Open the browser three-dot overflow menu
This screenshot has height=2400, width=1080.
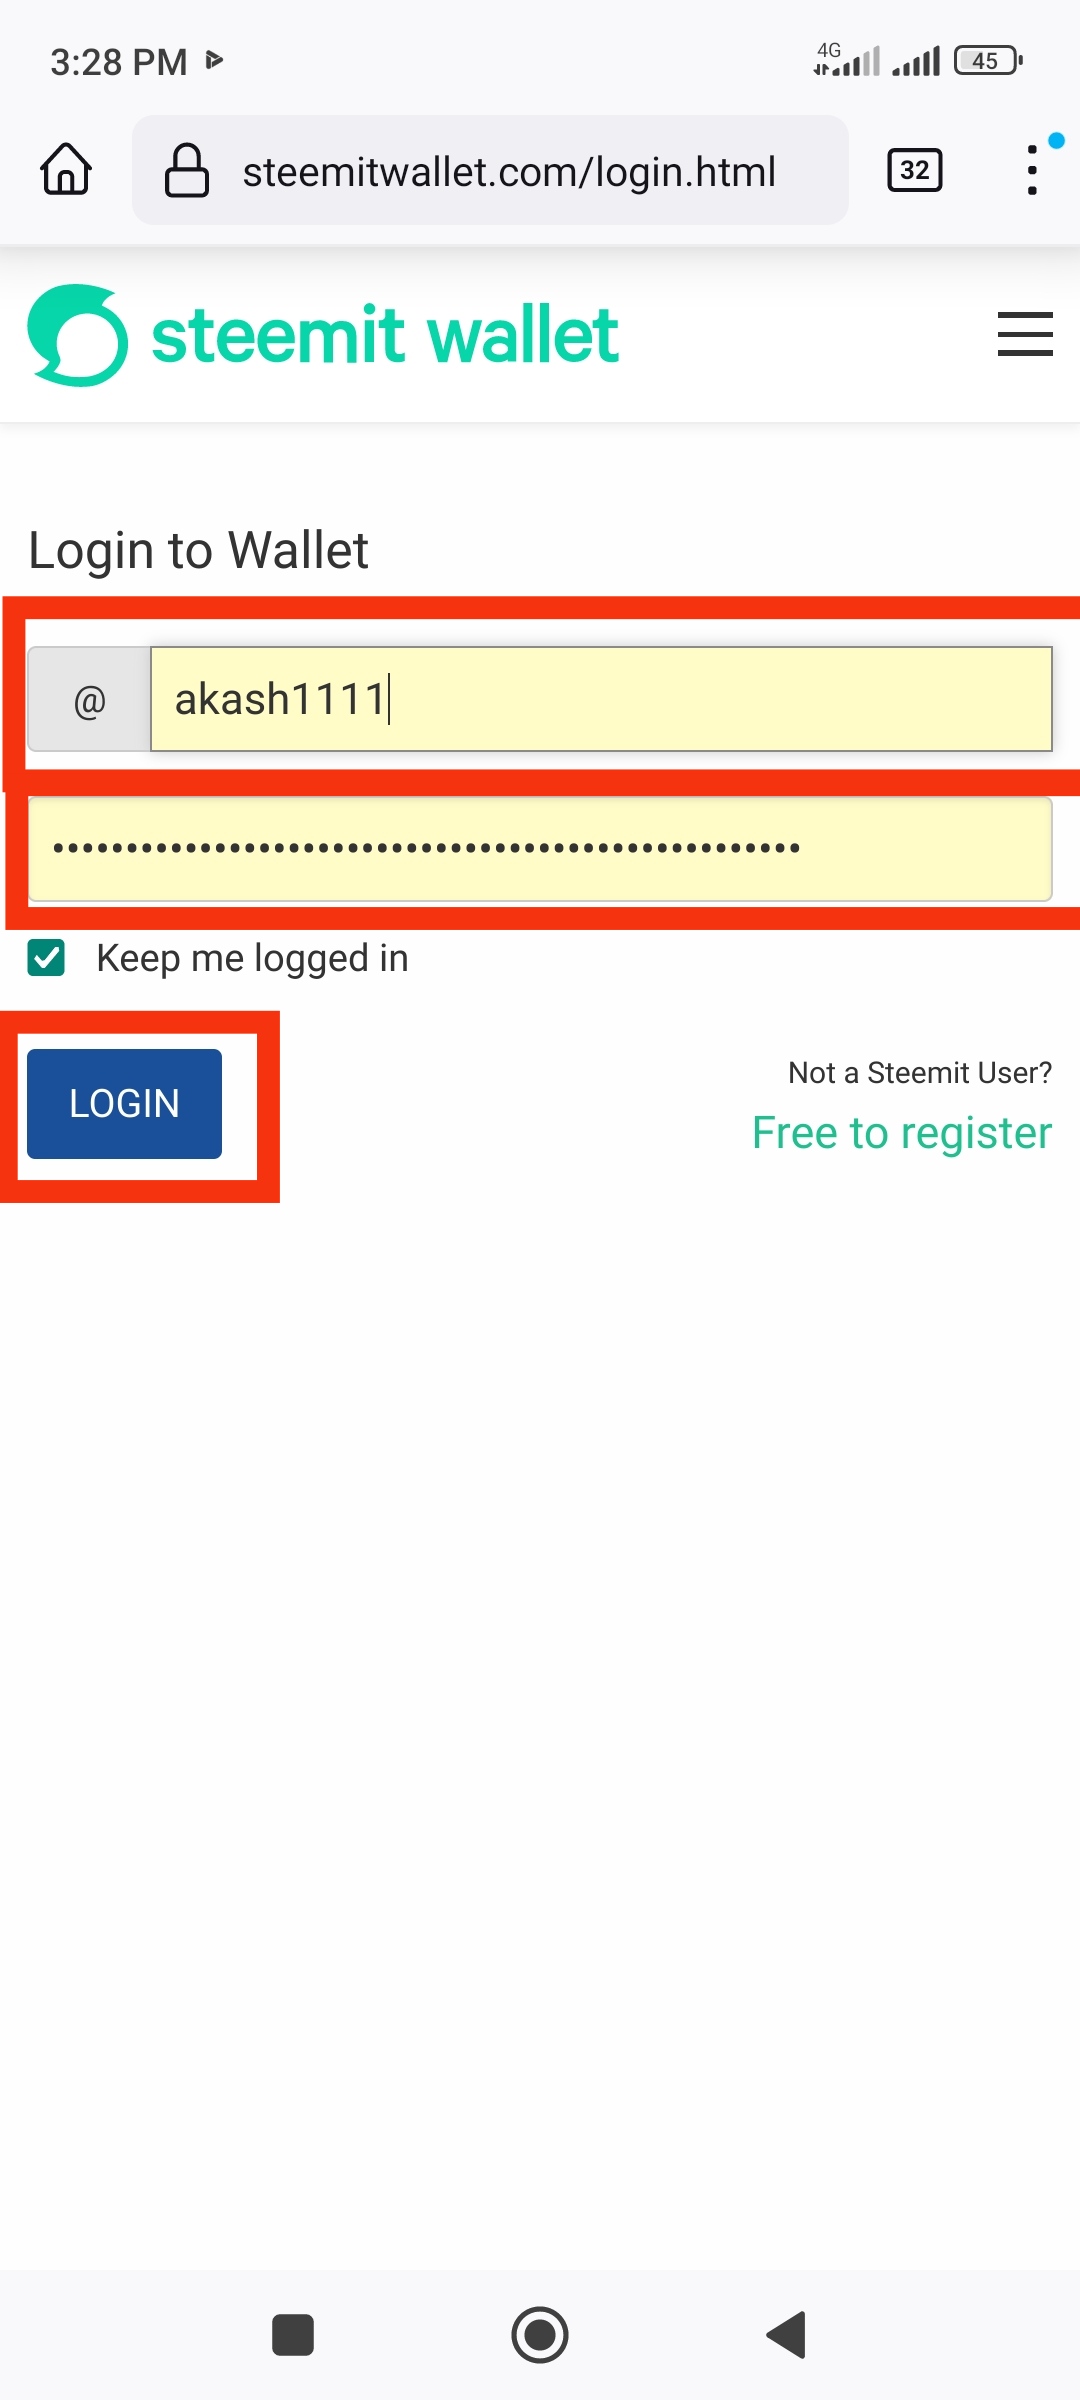(1032, 170)
